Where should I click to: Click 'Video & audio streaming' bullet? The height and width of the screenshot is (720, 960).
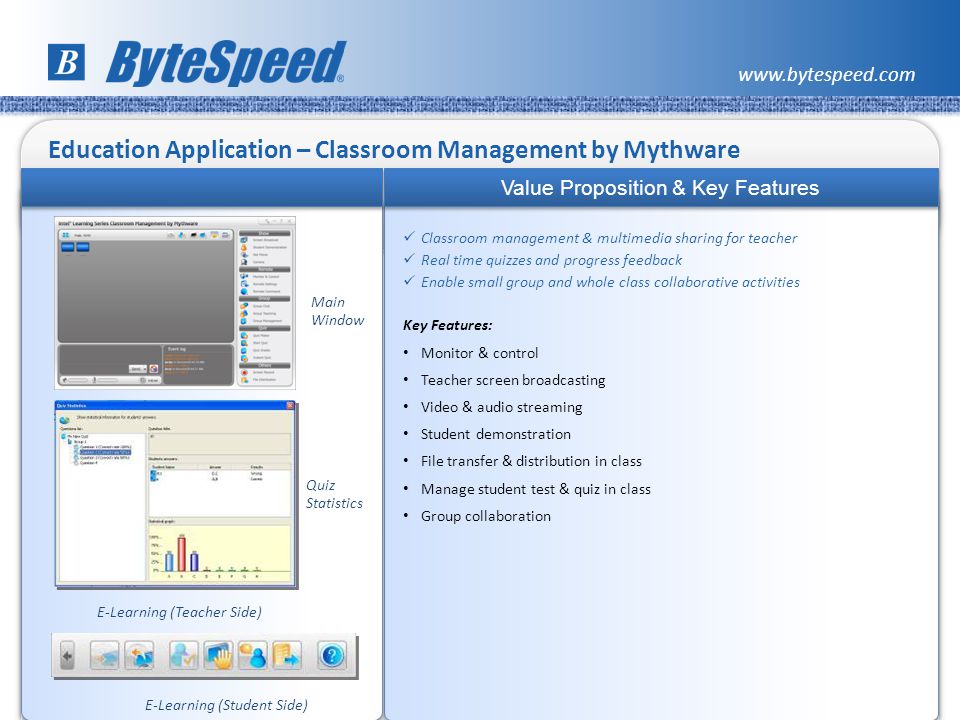(501, 407)
